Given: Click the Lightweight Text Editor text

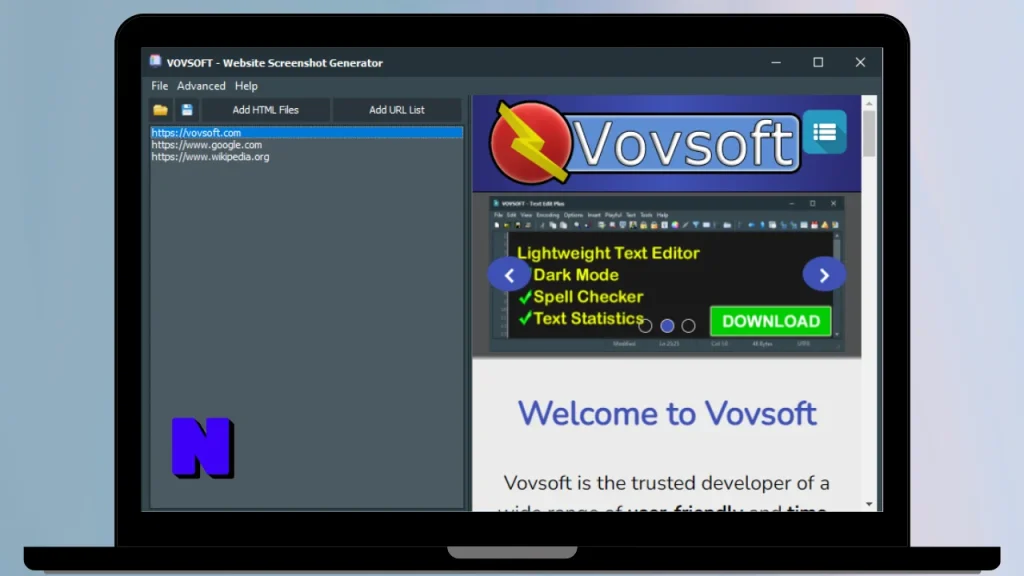Looking at the screenshot, I should pyautogui.click(x=608, y=253).
